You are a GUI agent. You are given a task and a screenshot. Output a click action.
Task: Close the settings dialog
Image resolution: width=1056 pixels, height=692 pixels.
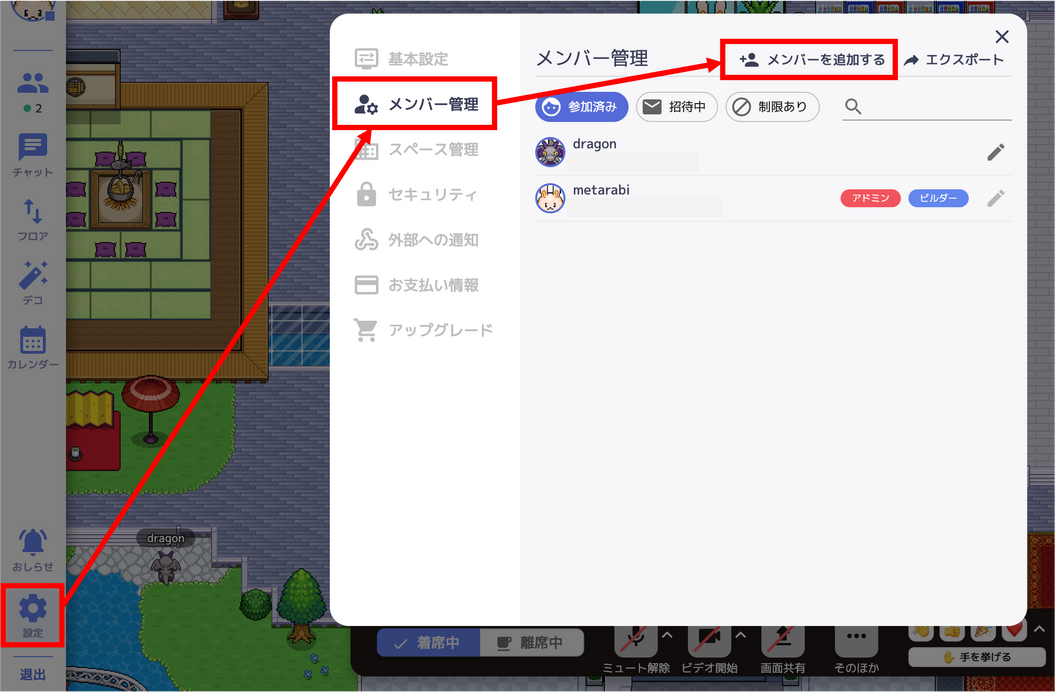[1001, 36]
